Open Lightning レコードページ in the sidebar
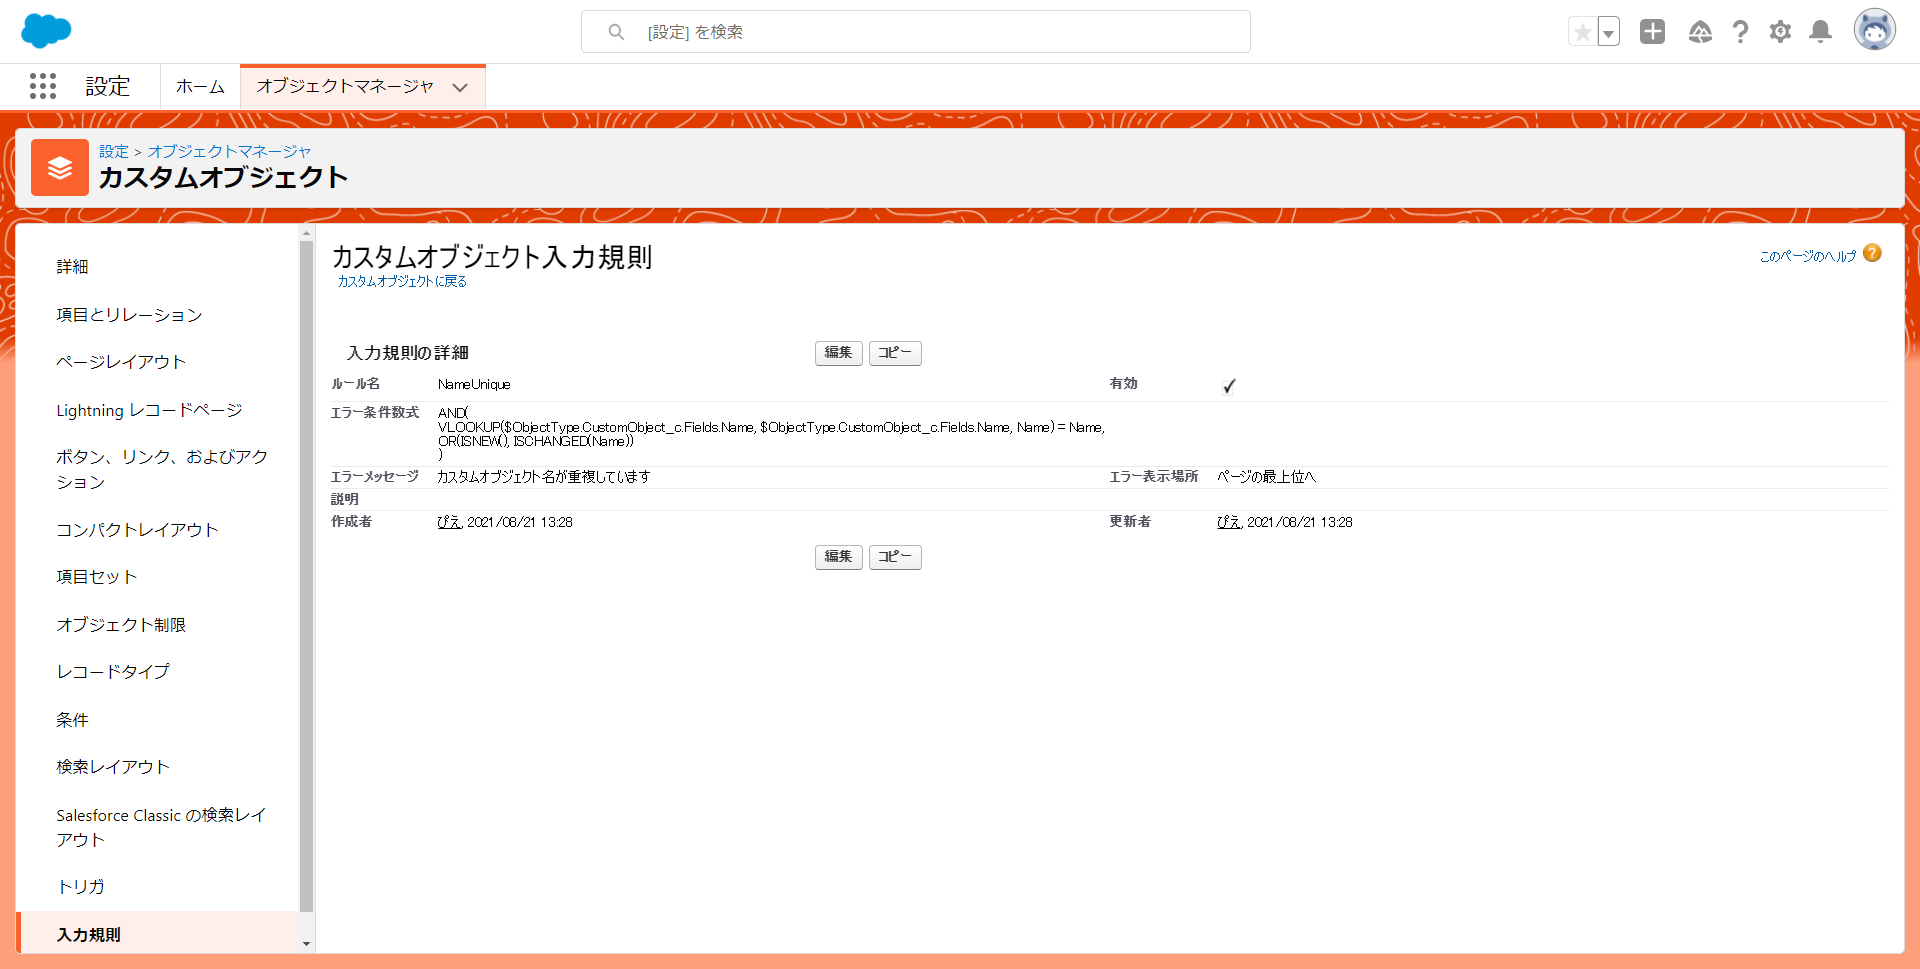The width and height of the screenshot is (1920, 969). 149,410
